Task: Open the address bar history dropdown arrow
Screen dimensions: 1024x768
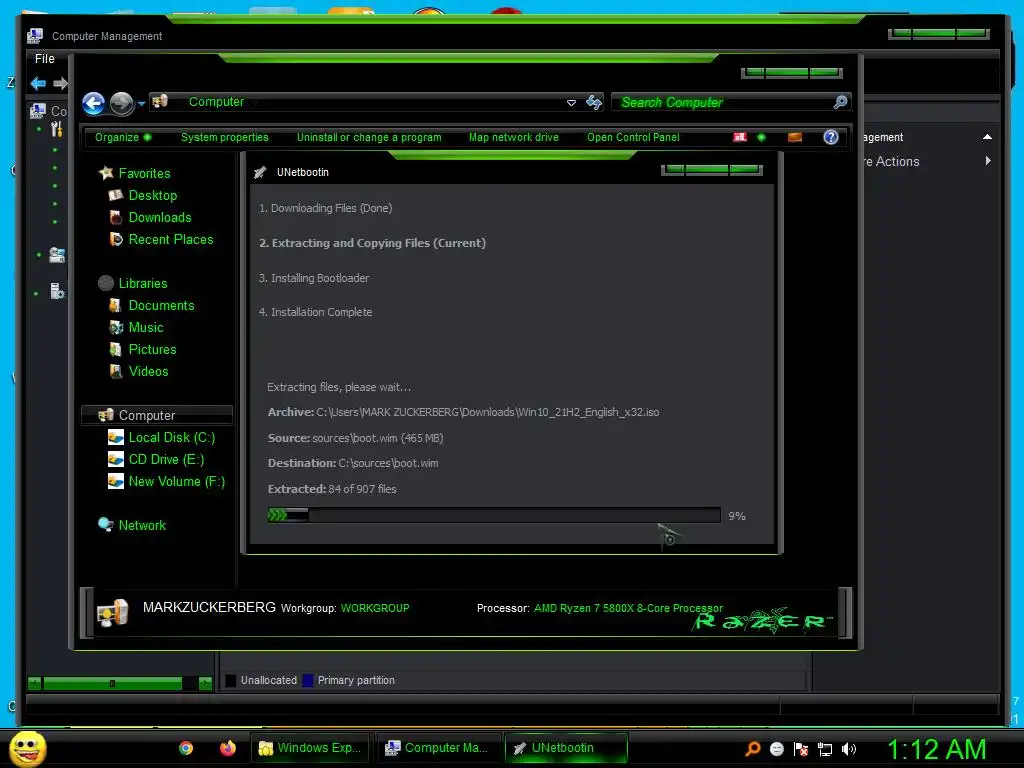Action: 571,103
